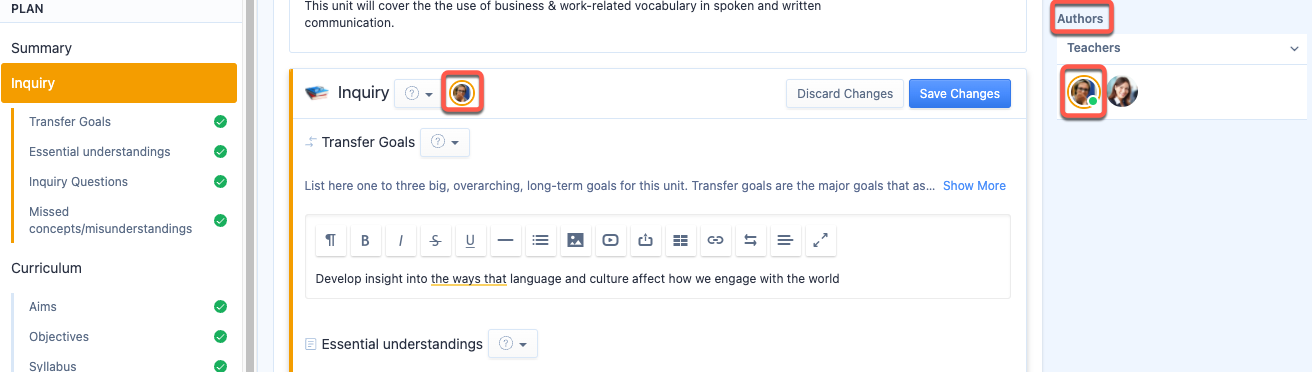This screenshot has height=372, width=1312.
Task: Collapse the Teachers section chevron
Action: [x=1294, y=48]
